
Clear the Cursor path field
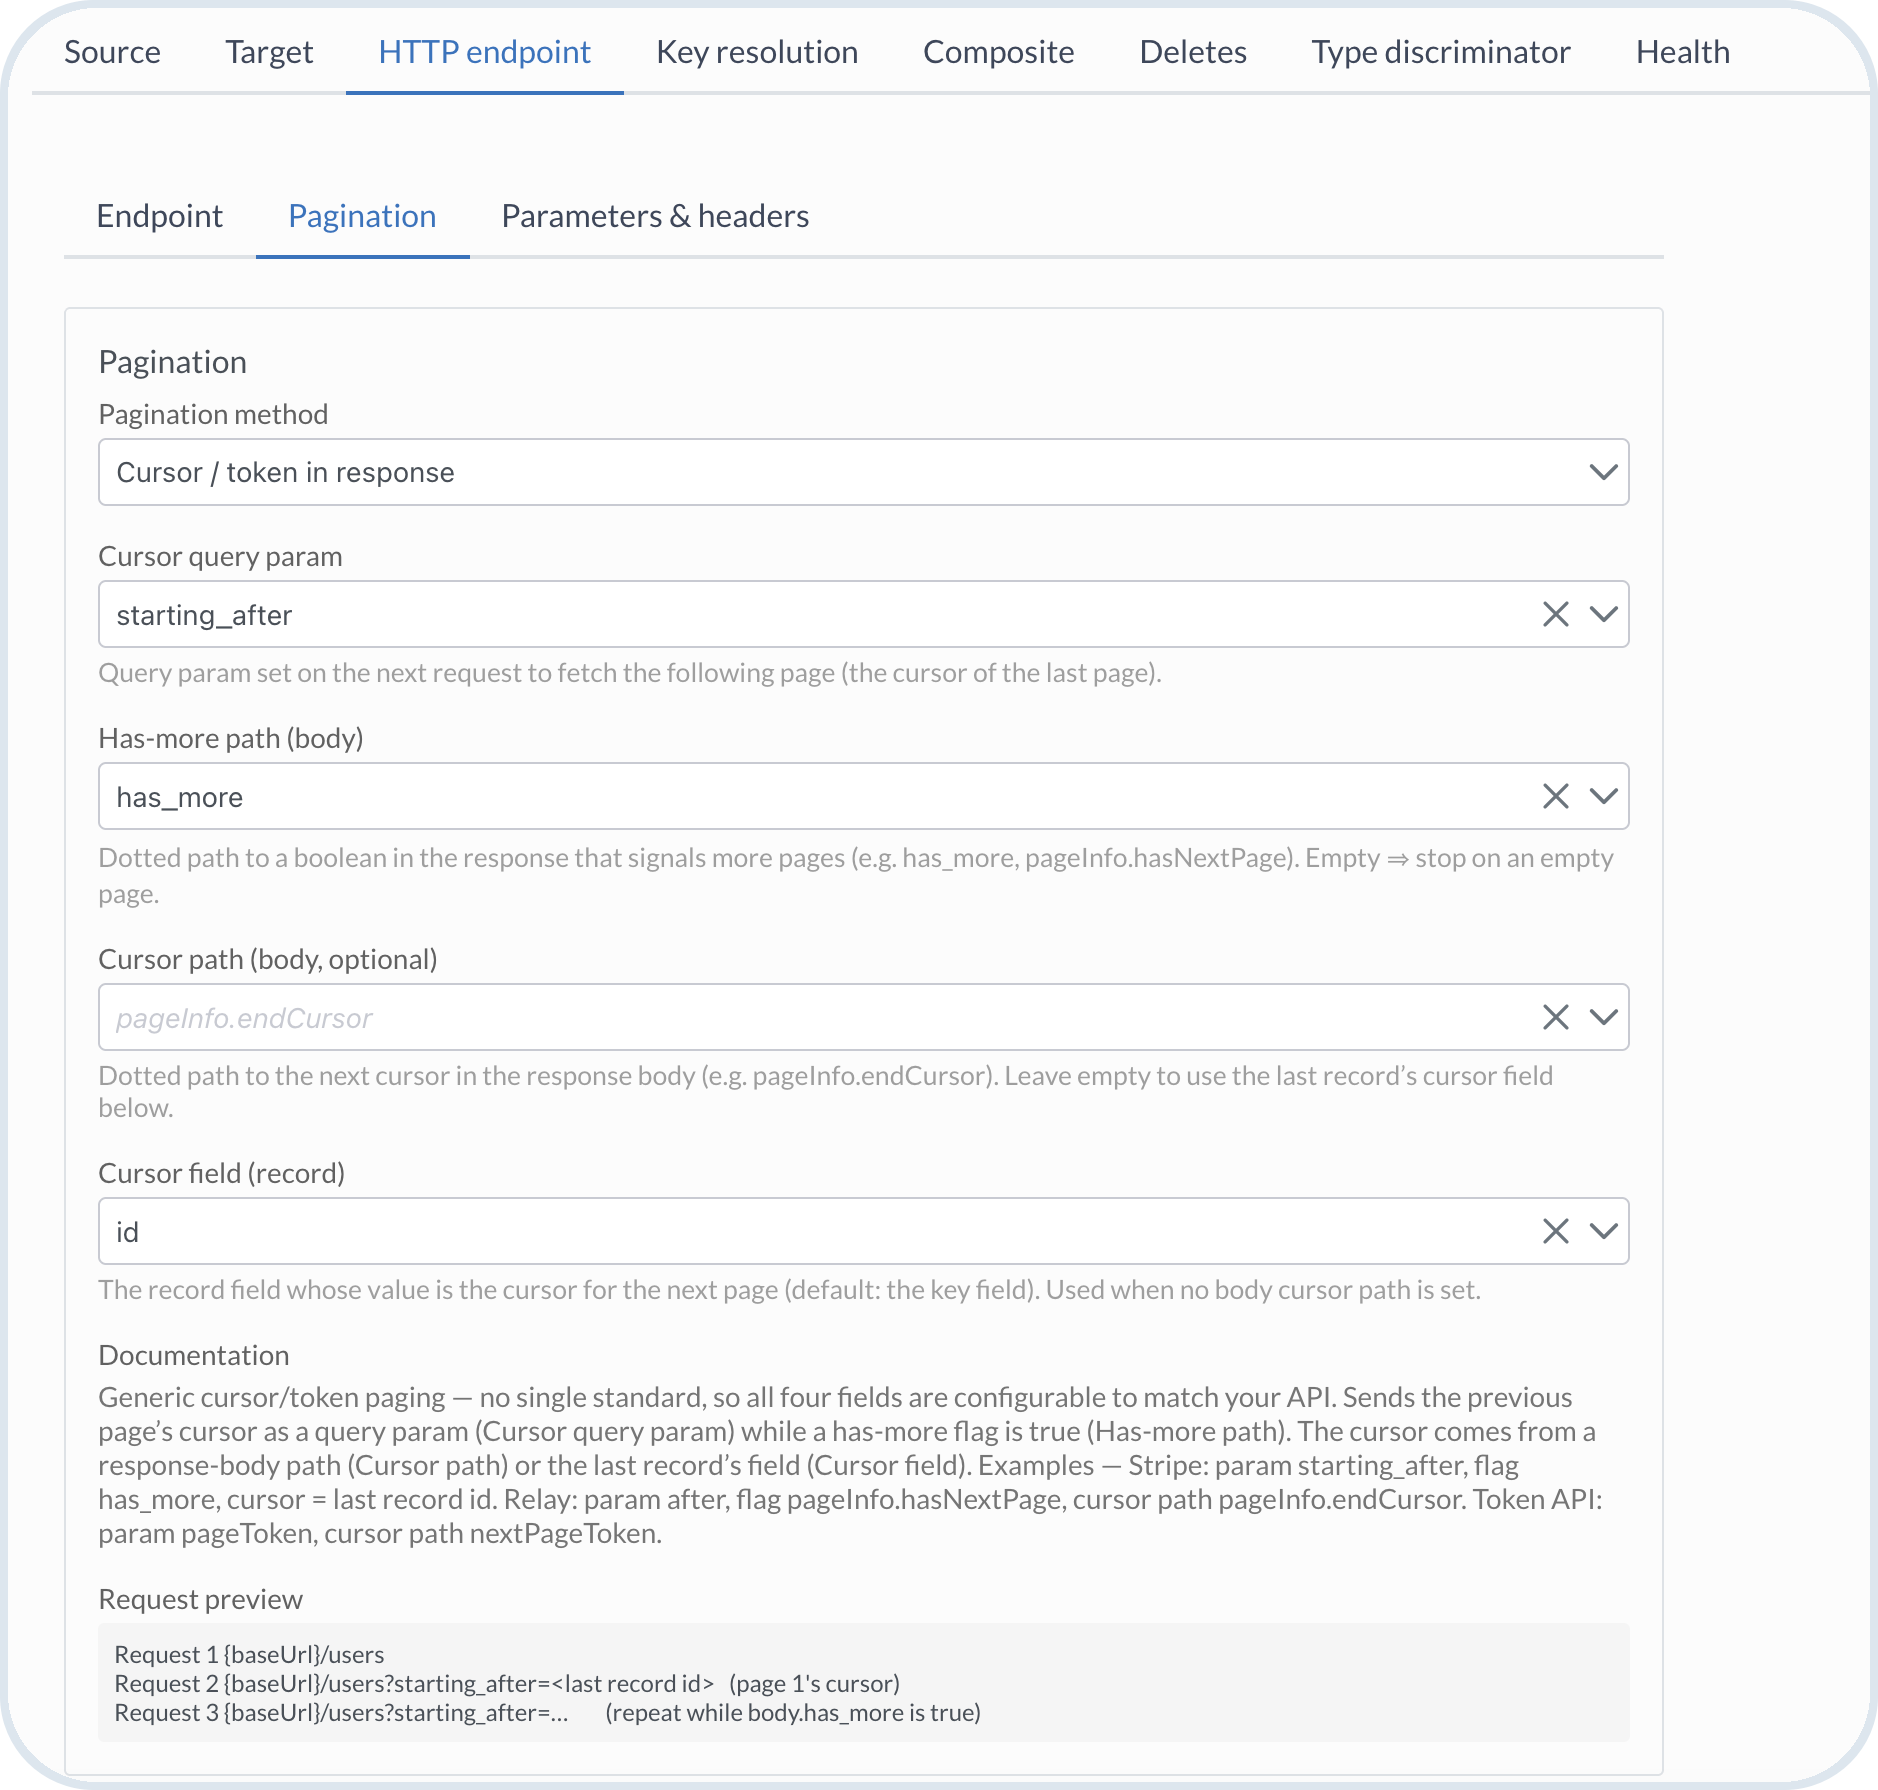[1555, 1017]
